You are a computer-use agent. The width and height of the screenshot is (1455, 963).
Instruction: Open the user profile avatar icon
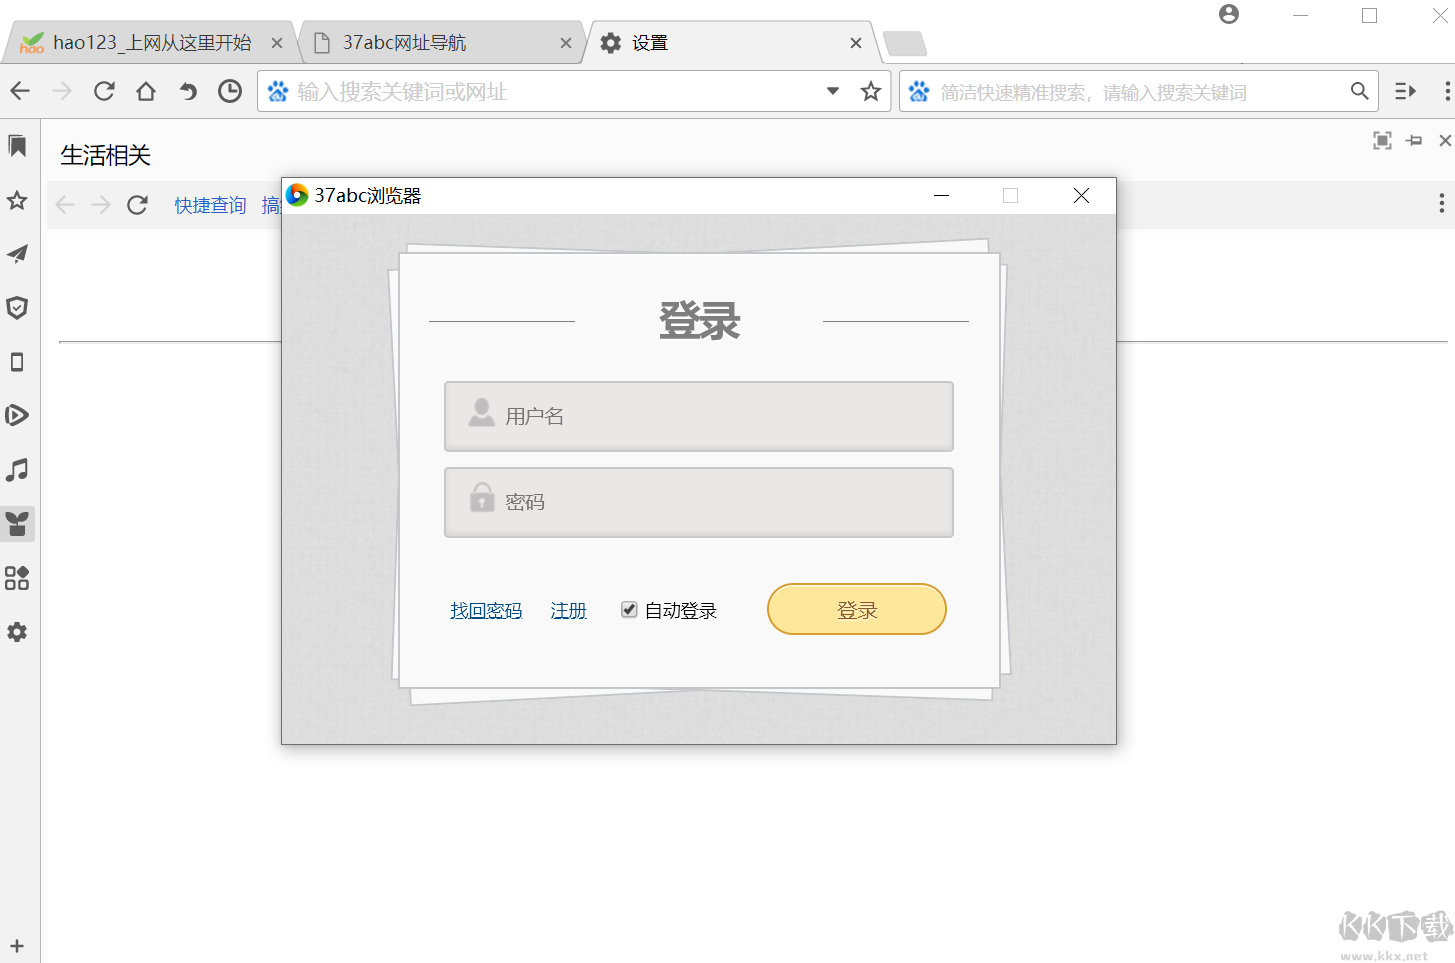1229,14
